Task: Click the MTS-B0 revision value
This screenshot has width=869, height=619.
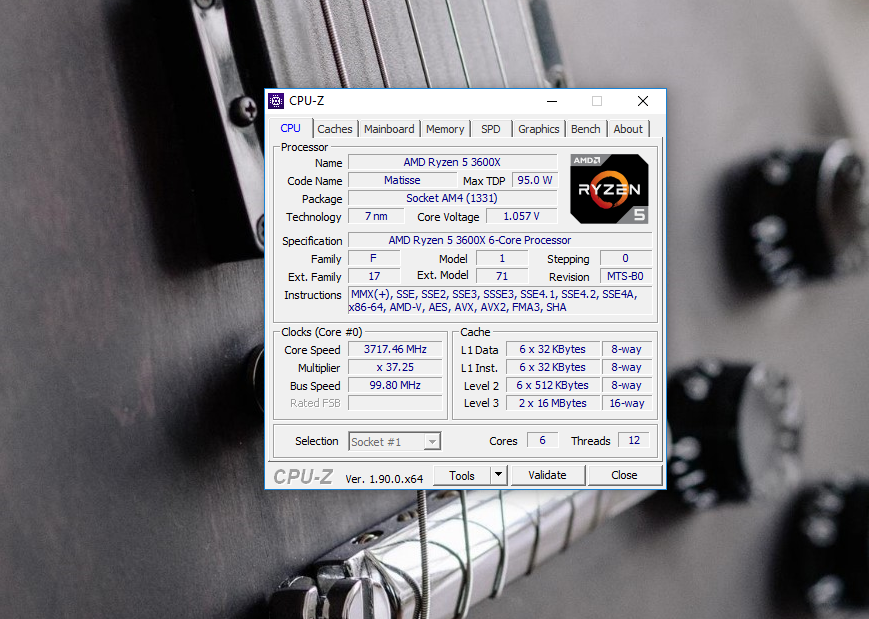Action: [626, 276]
